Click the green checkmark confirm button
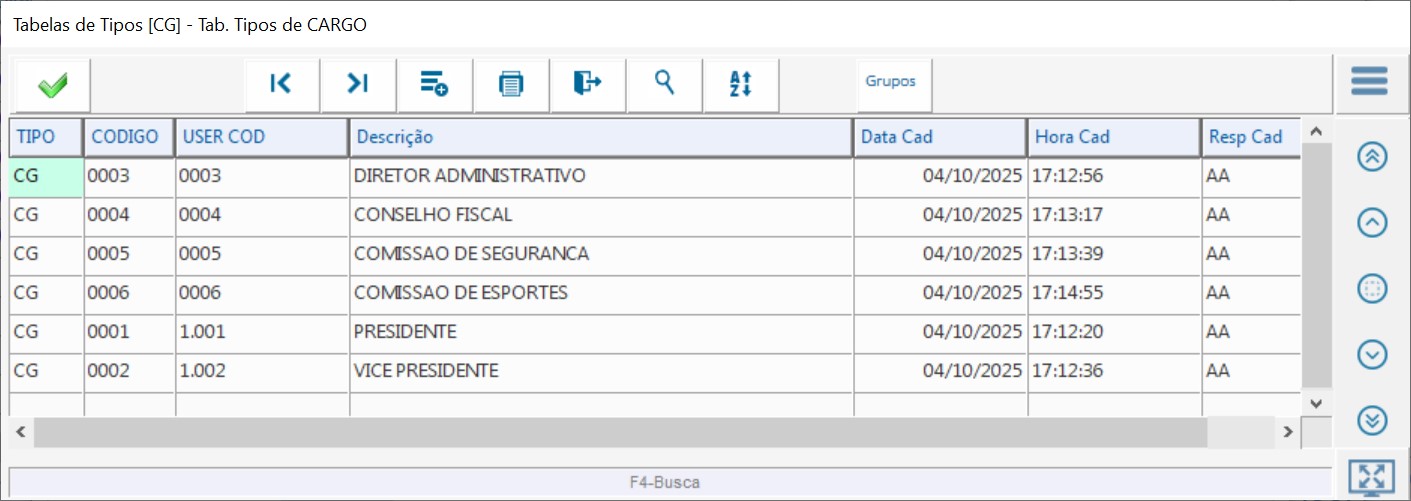1411x501 pixels. pos(52,85)
